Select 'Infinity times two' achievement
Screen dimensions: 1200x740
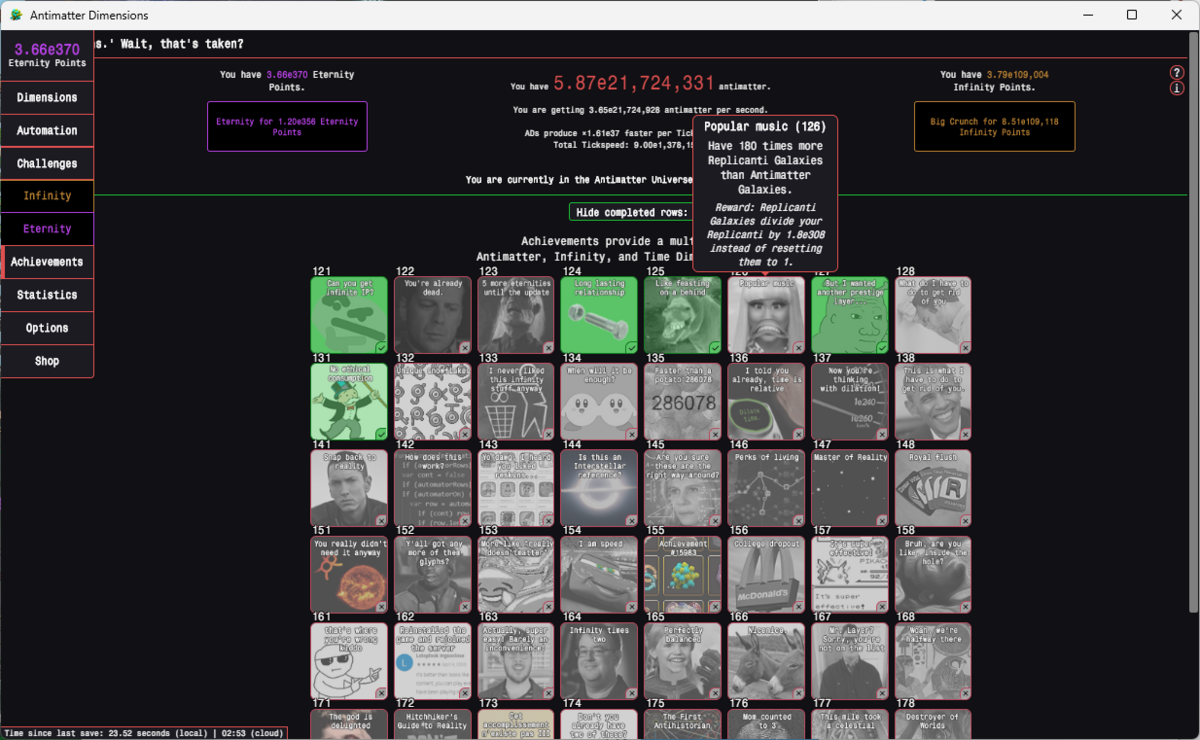click(x=599, y=661)
